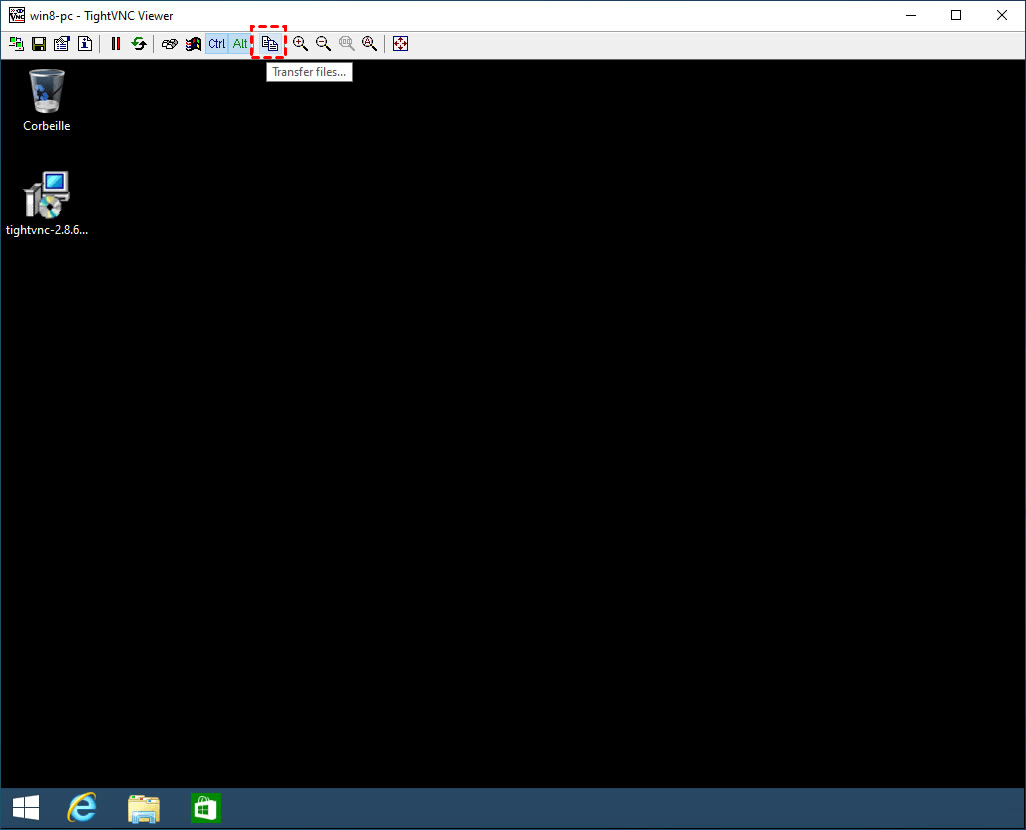The image size is (1026, 830).
Task: Click the TightVNC Viewer title bar icon
Action: [16, 15]
